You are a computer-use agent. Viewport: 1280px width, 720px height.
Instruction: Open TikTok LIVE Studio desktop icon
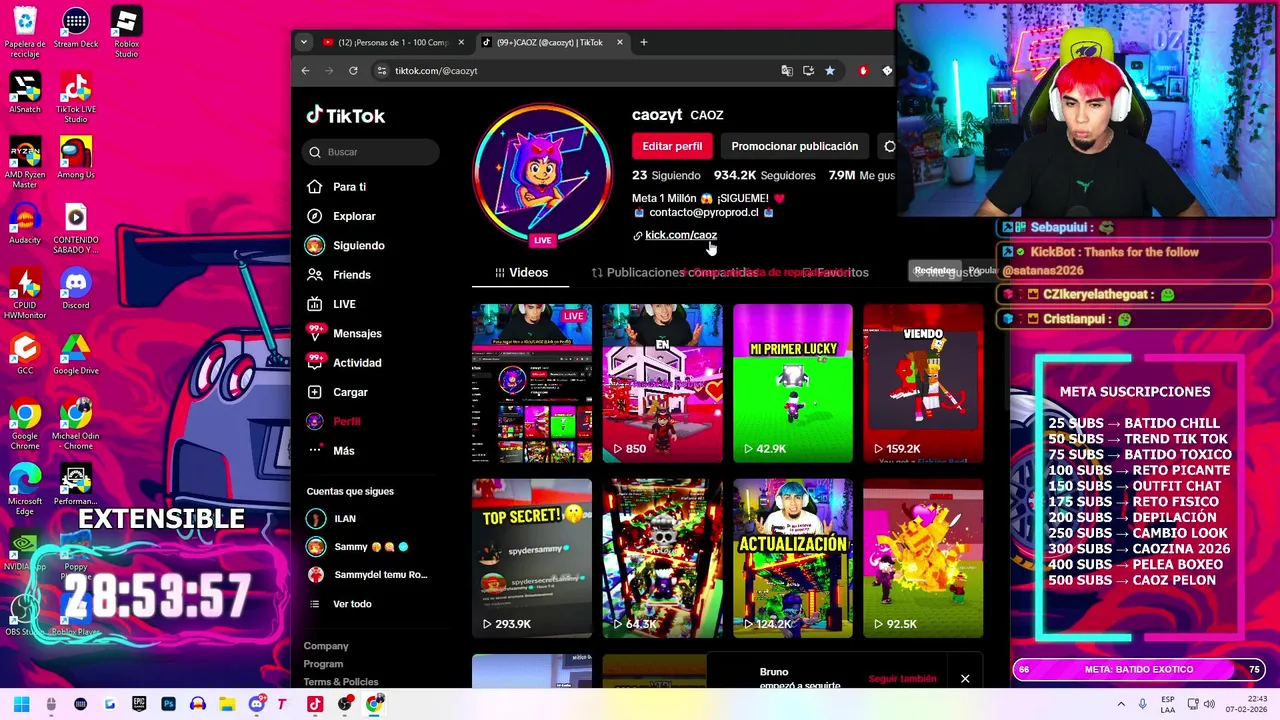(76, 98)
